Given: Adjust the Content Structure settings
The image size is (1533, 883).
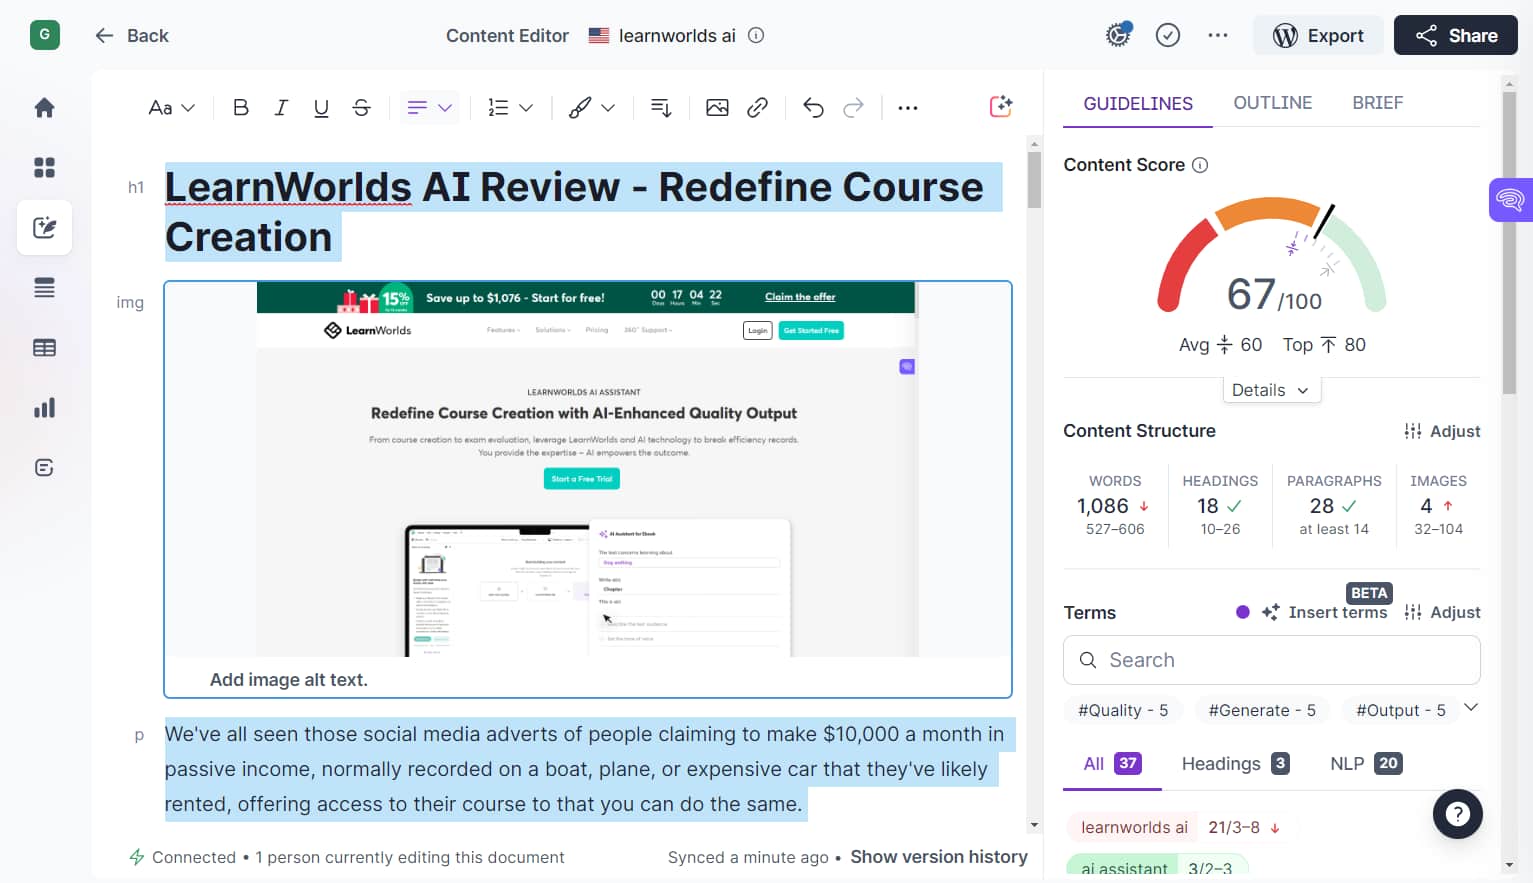Looking at the screenshot, I should tap(1442, 431).
